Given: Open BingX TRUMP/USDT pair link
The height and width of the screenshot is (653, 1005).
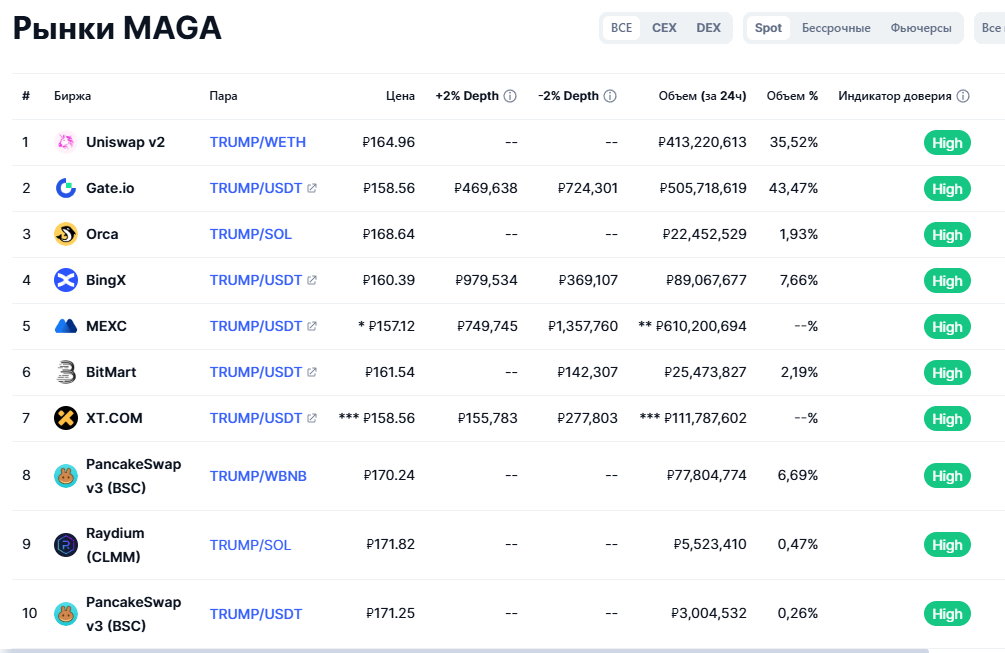Looking at the screenshot, I should (x=256, y=280).
